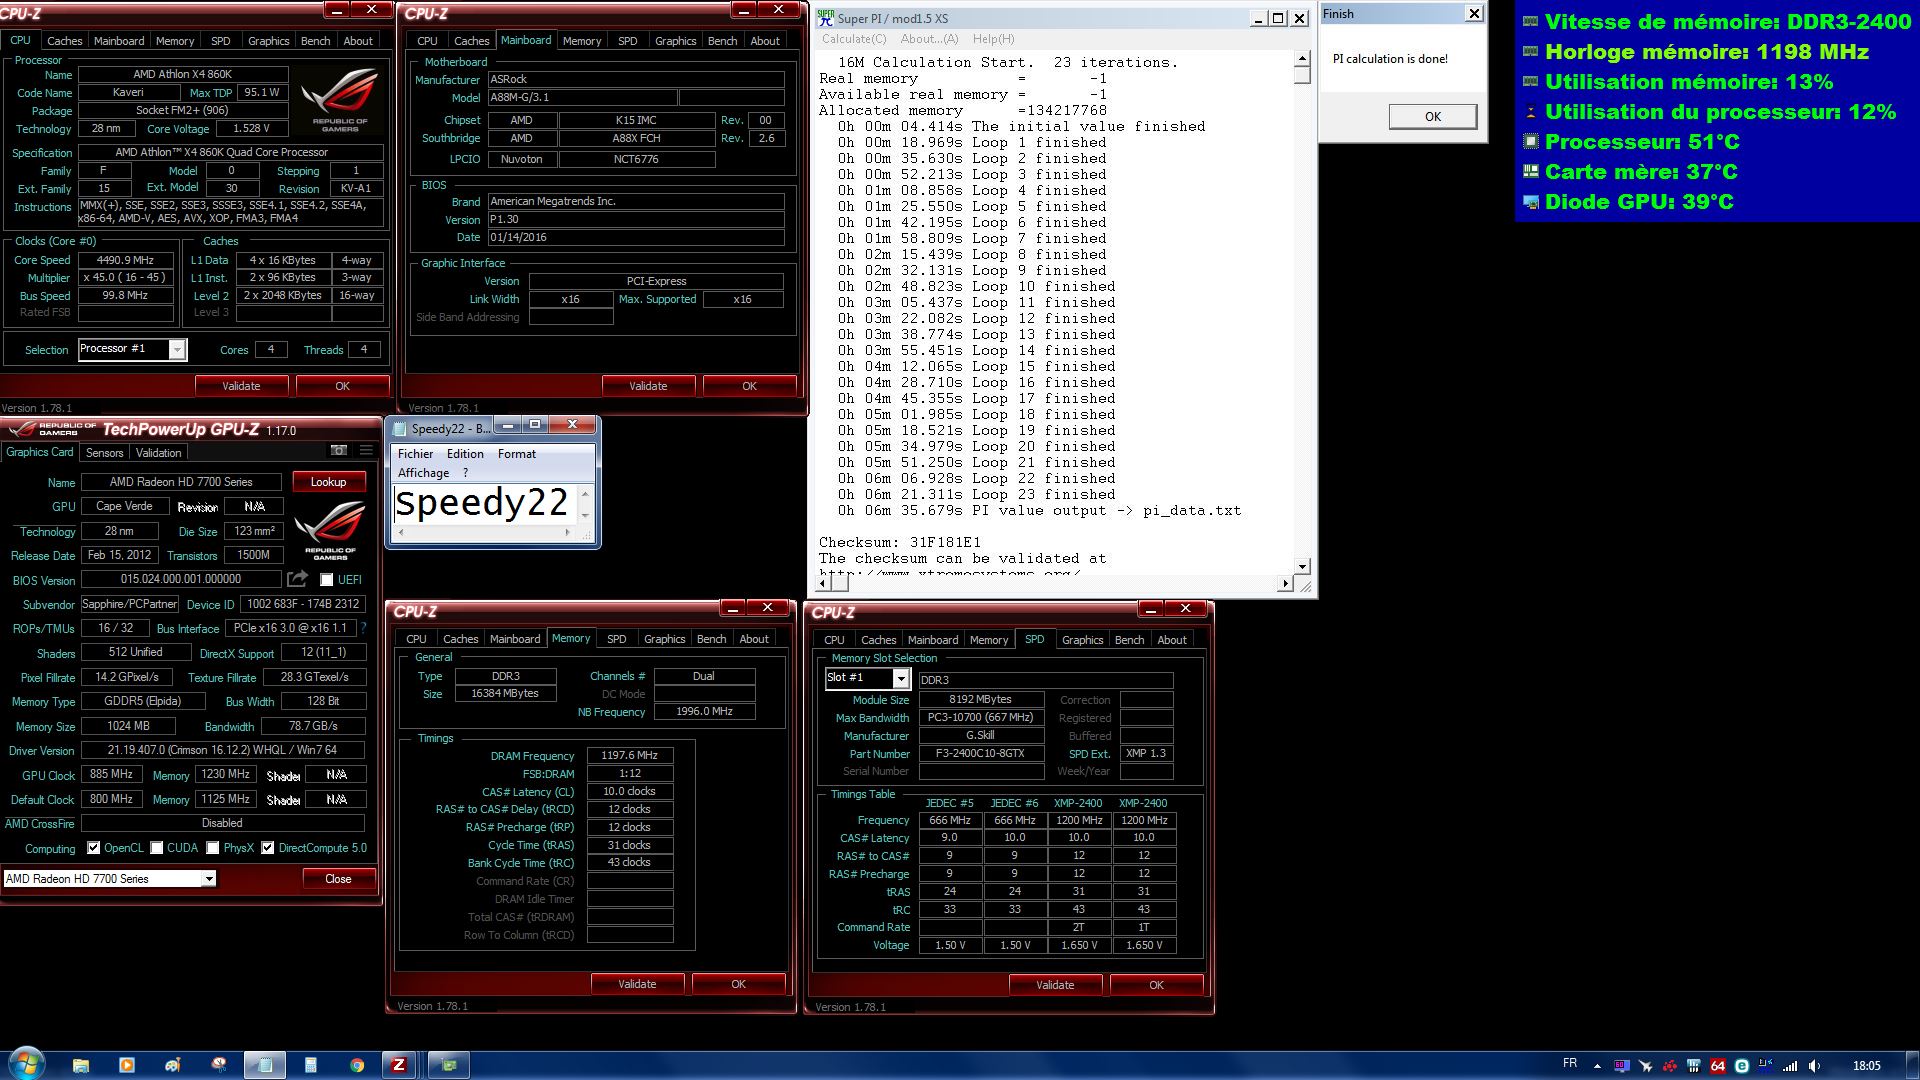Open the ESET tray icon
This screenshot has height=1080, width=1920.
tap(1742, 1066)
